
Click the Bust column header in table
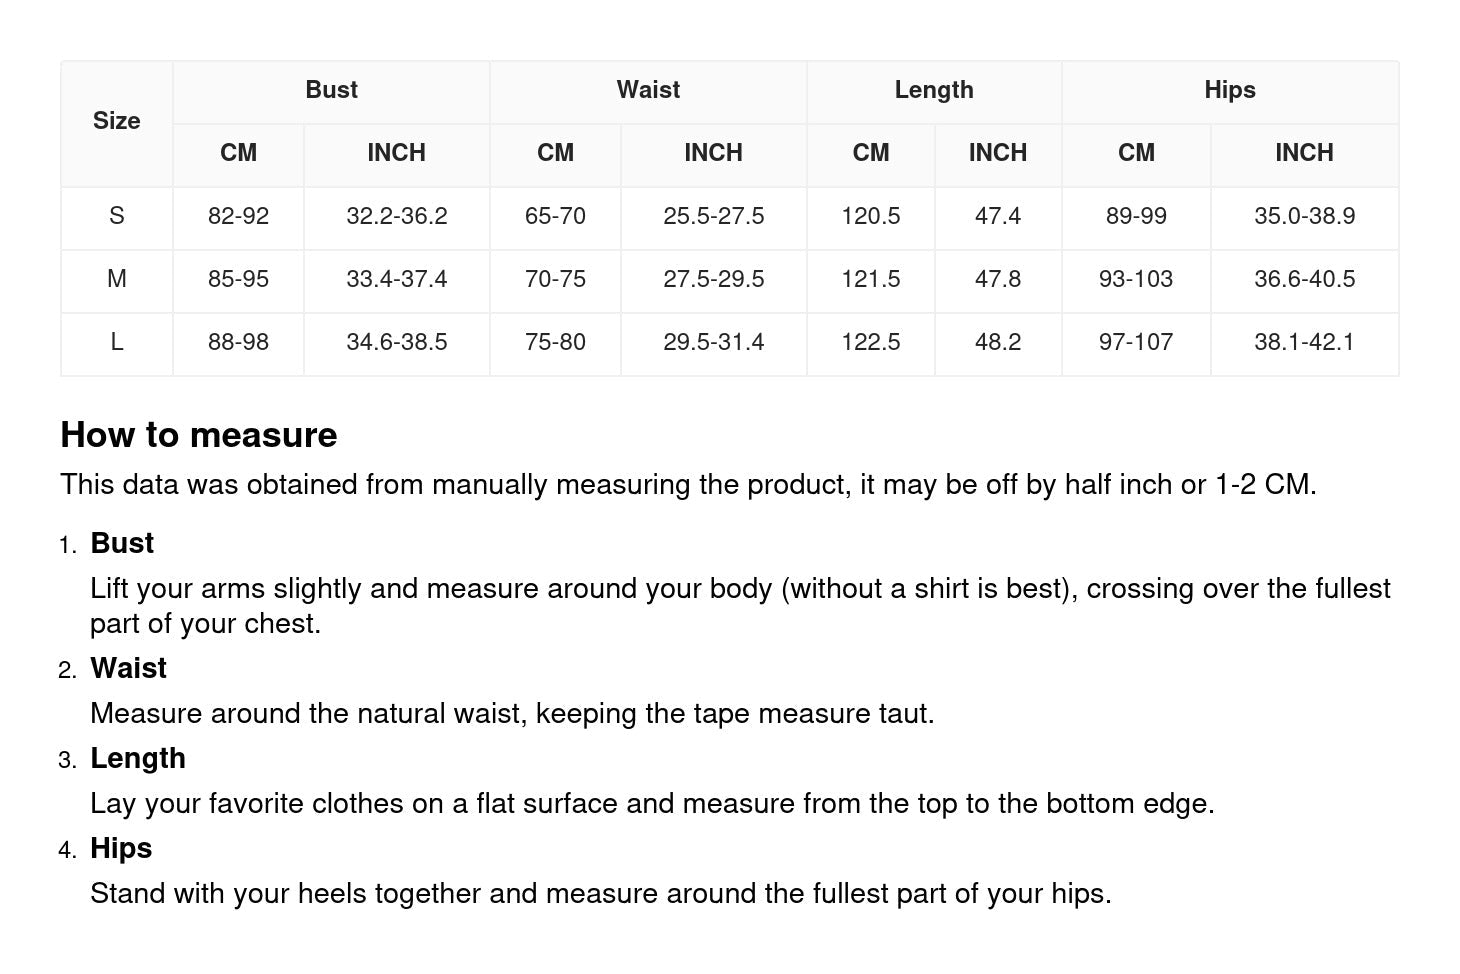(x=331, y=90)
